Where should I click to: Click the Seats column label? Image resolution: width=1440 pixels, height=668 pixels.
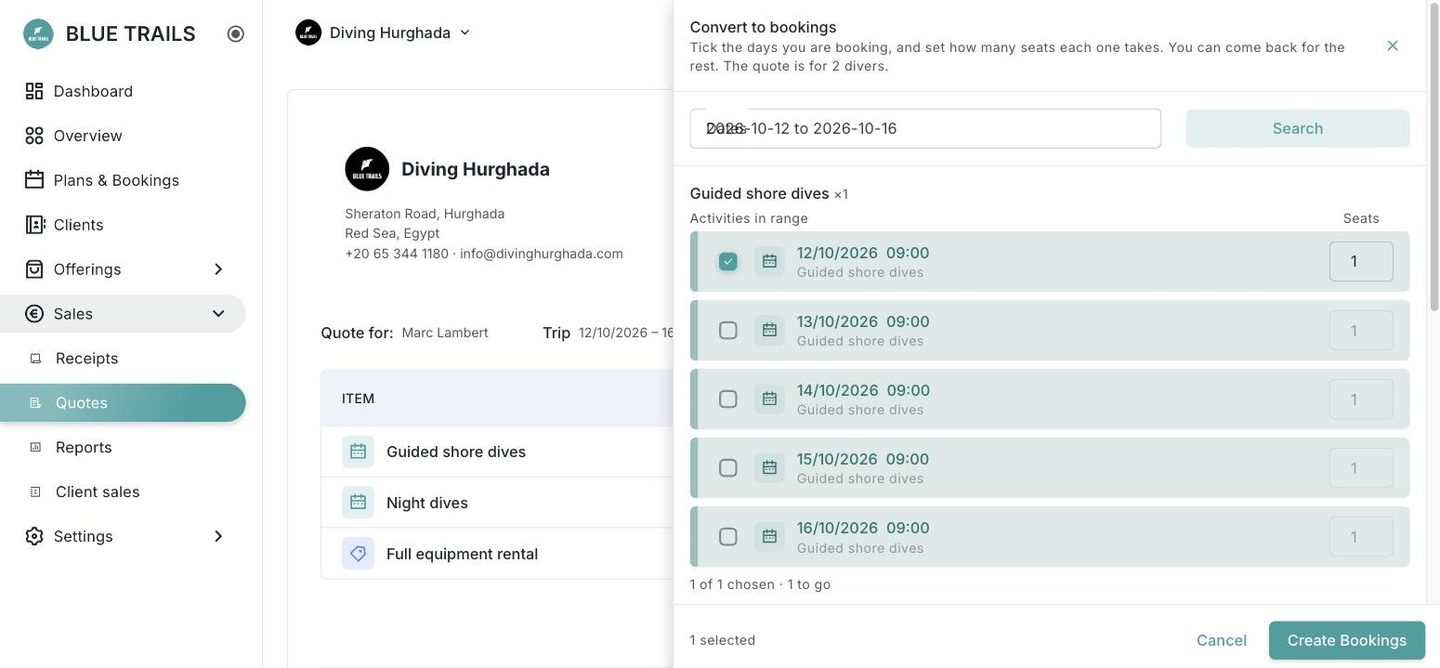(x=1361, y=219)
